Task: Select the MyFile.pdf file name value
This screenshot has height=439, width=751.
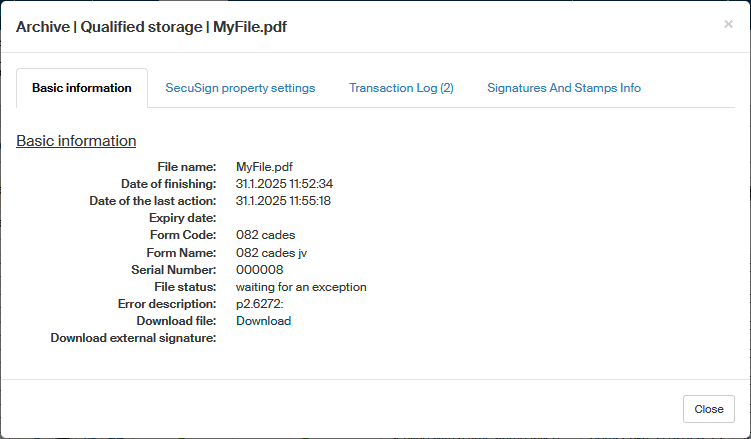Action: click(264, 167)
